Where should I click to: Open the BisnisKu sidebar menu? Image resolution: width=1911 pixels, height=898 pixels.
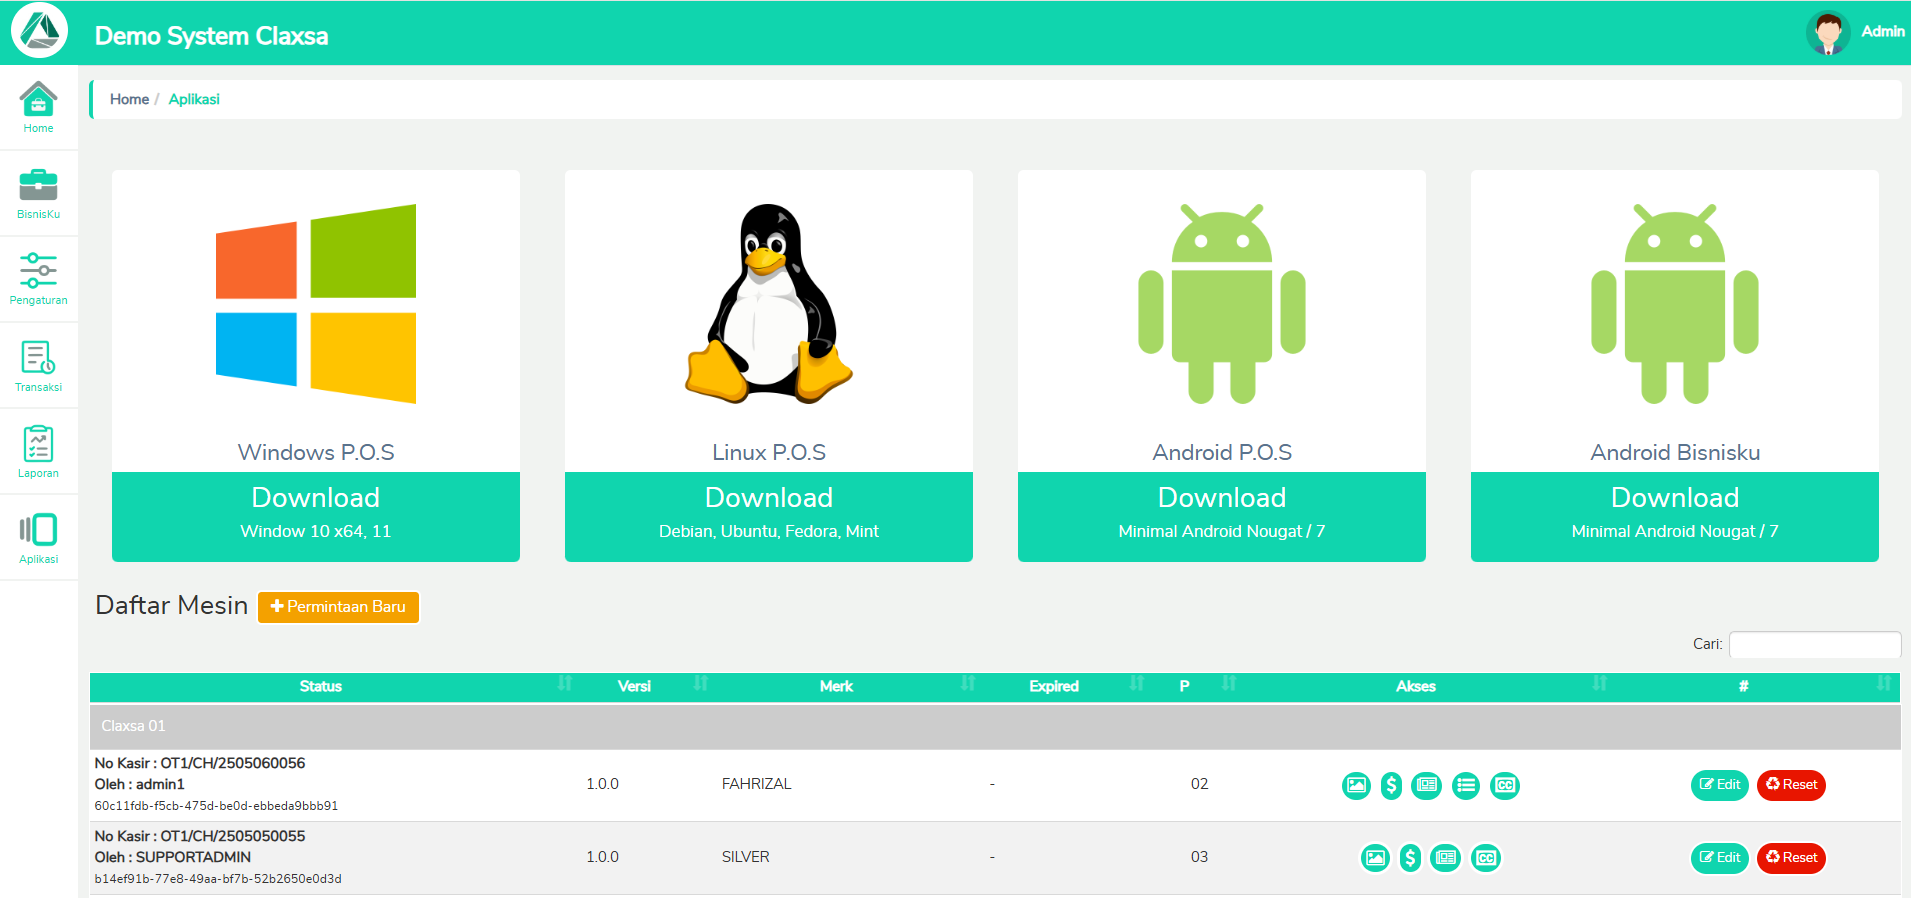tap(38, 194)
